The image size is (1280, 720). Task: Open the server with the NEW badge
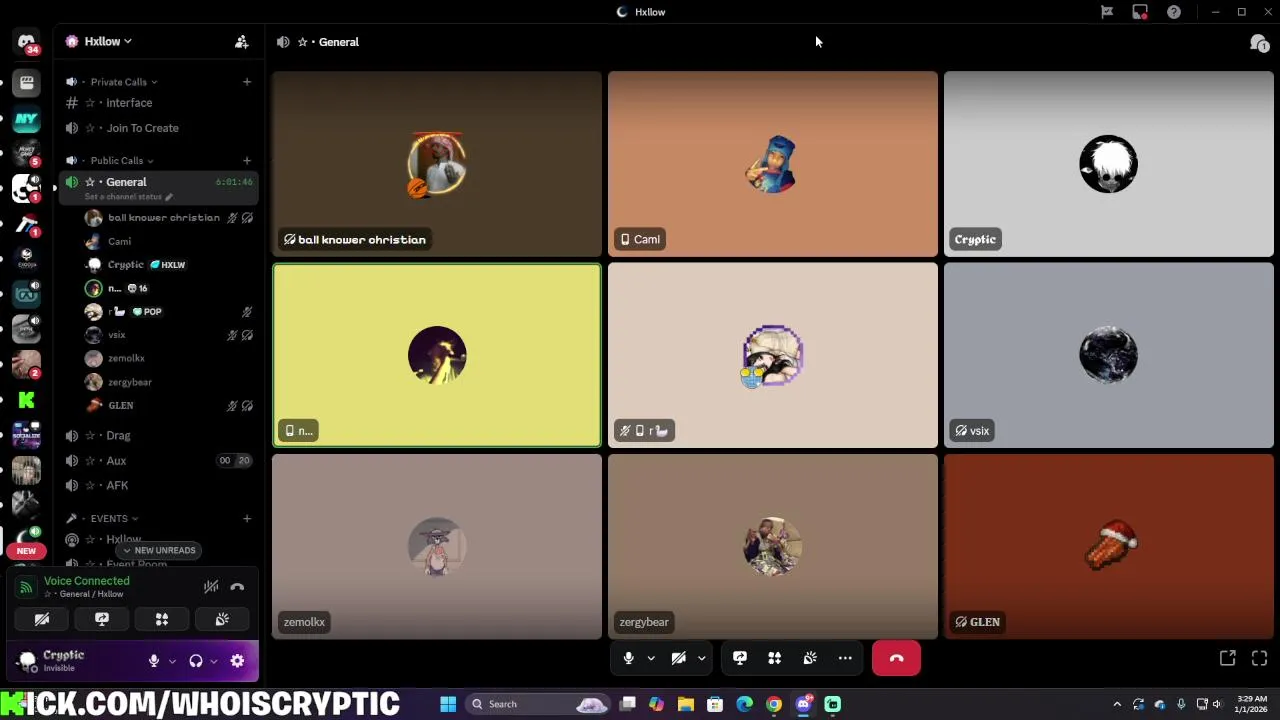(x=27, y=541)
